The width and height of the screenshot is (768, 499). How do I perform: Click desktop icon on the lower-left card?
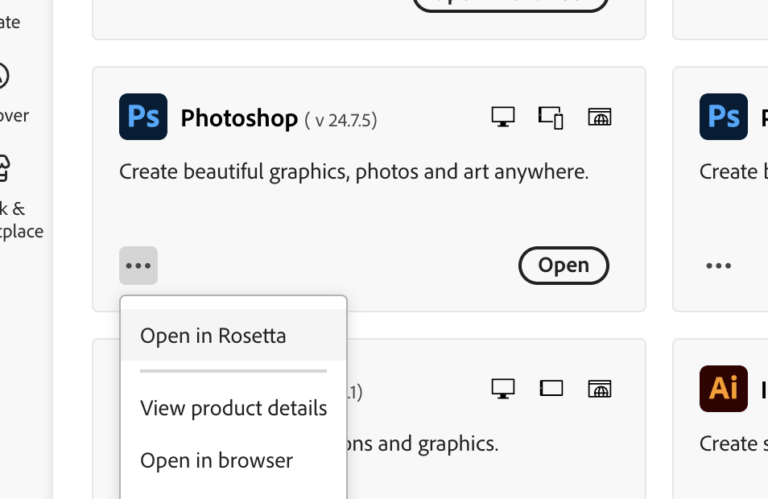coord(503,389)
